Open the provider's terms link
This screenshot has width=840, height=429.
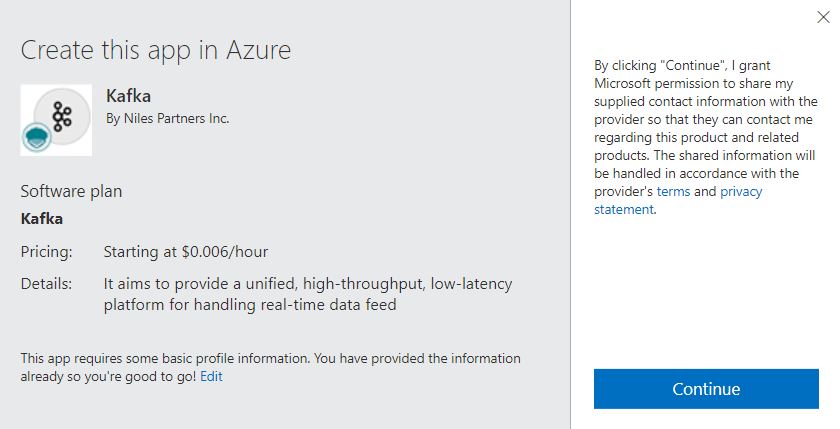click(x=673, y=191)
